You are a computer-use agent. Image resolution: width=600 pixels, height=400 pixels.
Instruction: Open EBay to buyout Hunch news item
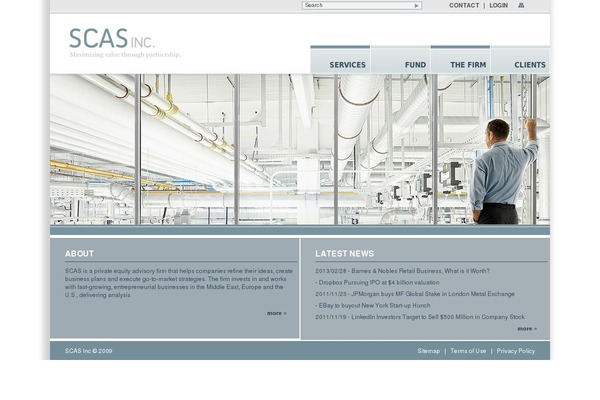(x=373, y=305)
